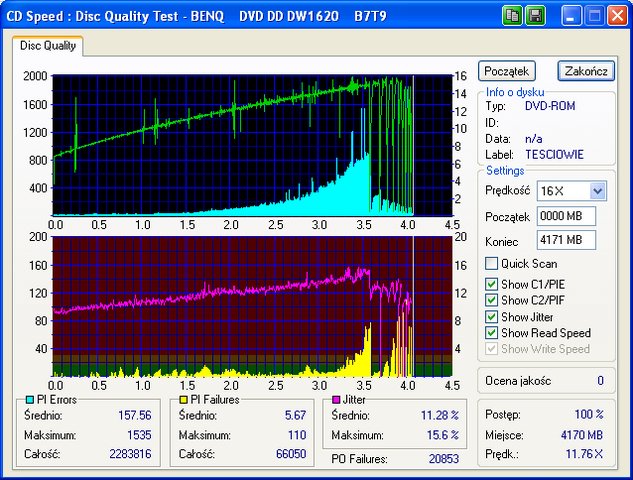Viewport: 633px width, 480px height.
Task: Uncheck Show C1/PIE
Action: click(491, 284)
